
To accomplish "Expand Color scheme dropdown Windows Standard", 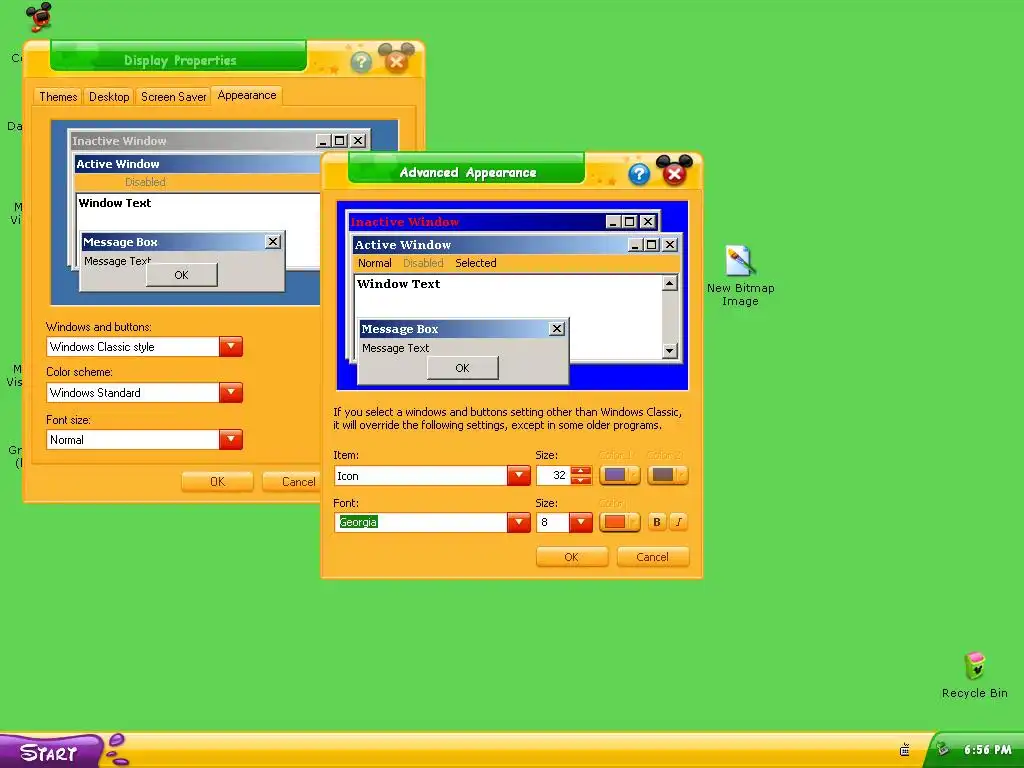I will coord(231,392).
